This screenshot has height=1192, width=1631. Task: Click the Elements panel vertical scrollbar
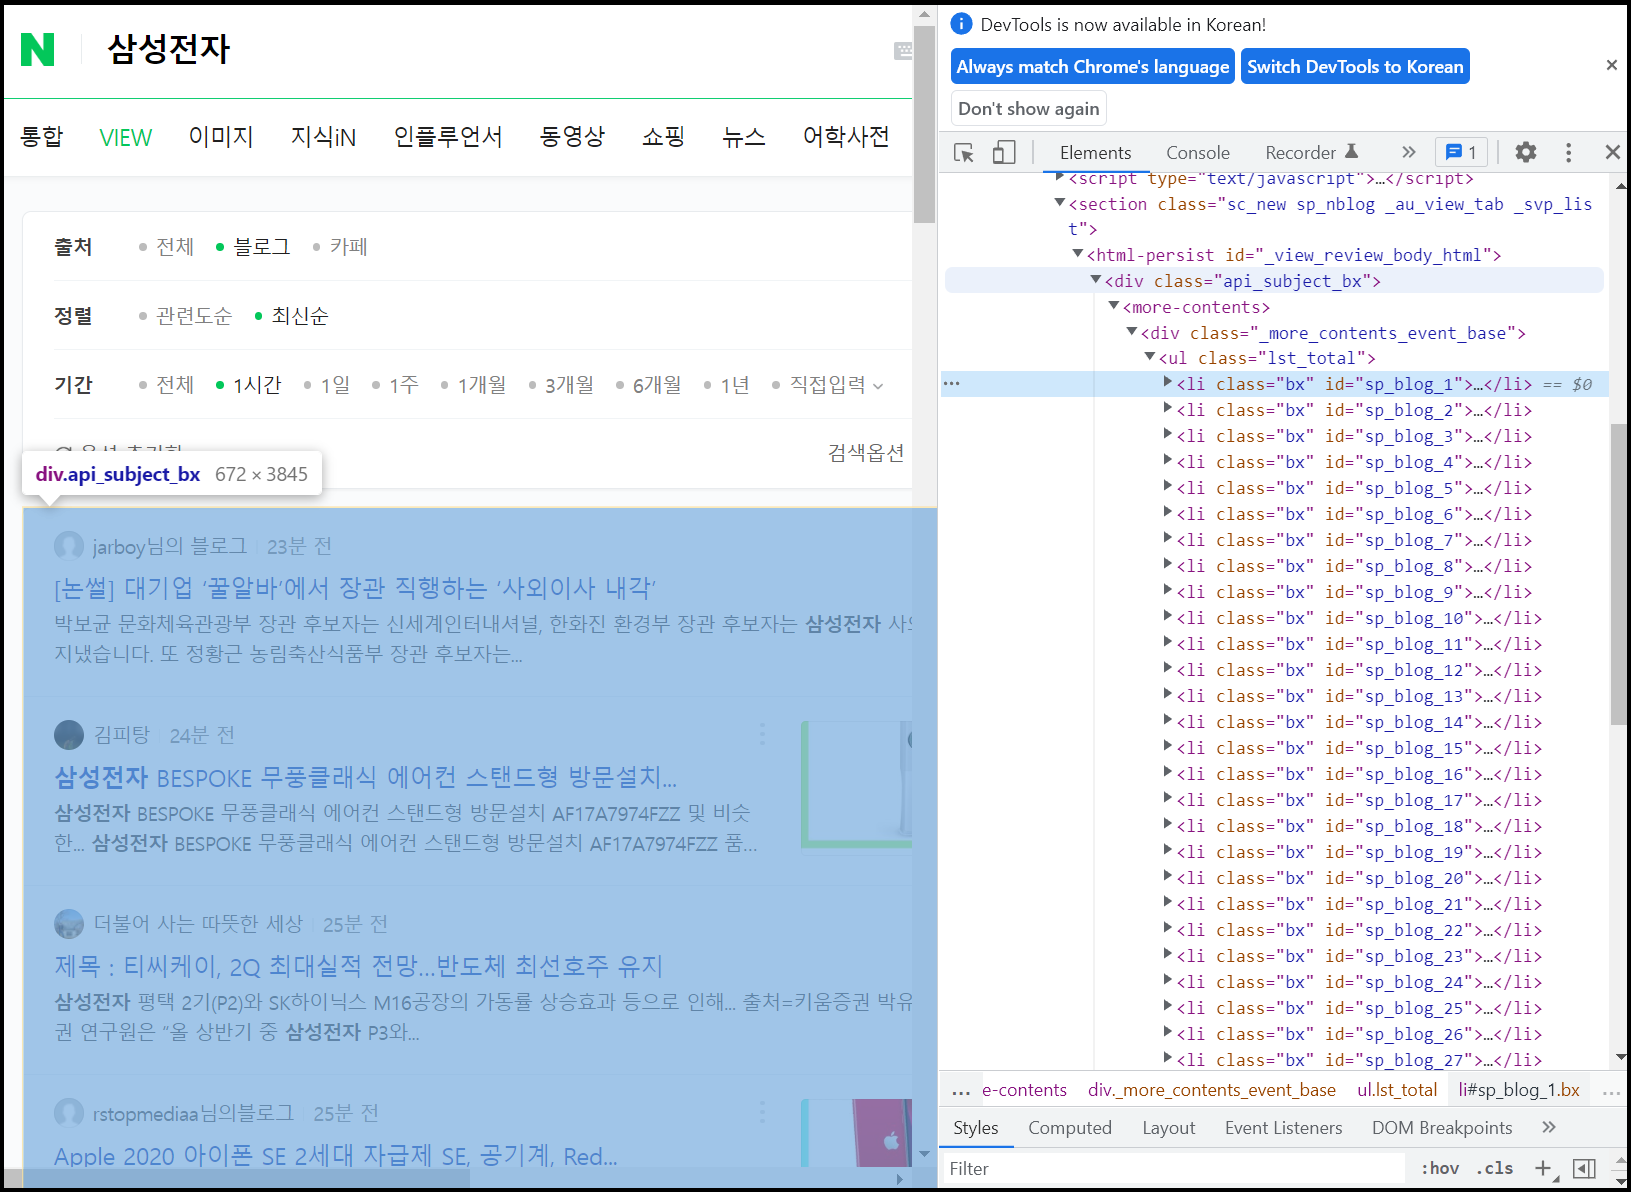pyautogui.click(x=1618, y=574)
